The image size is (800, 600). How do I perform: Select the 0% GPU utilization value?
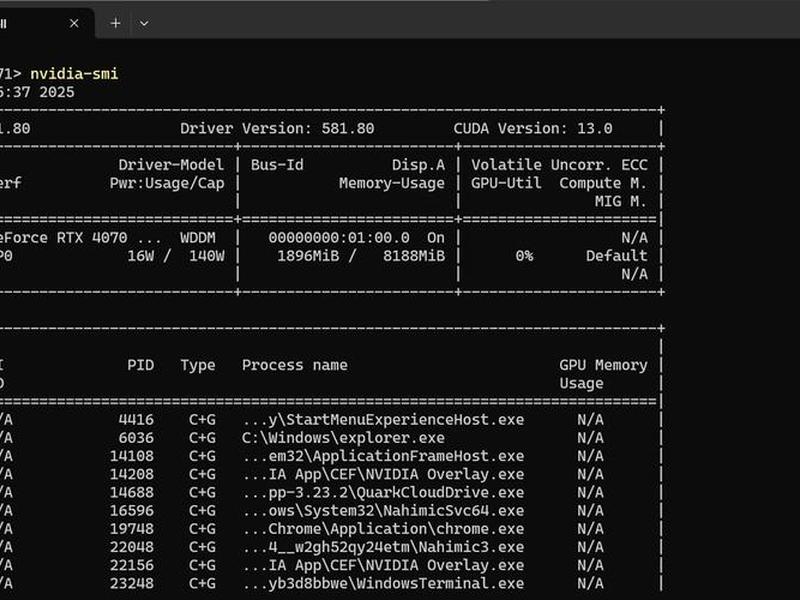pos(524,256)
